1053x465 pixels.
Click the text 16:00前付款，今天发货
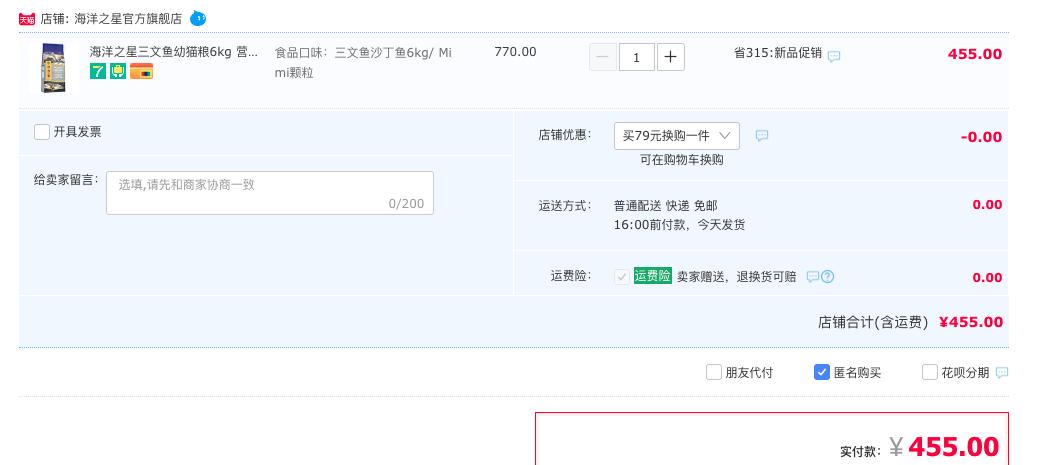pyautogui.click(x=680, y=225)
